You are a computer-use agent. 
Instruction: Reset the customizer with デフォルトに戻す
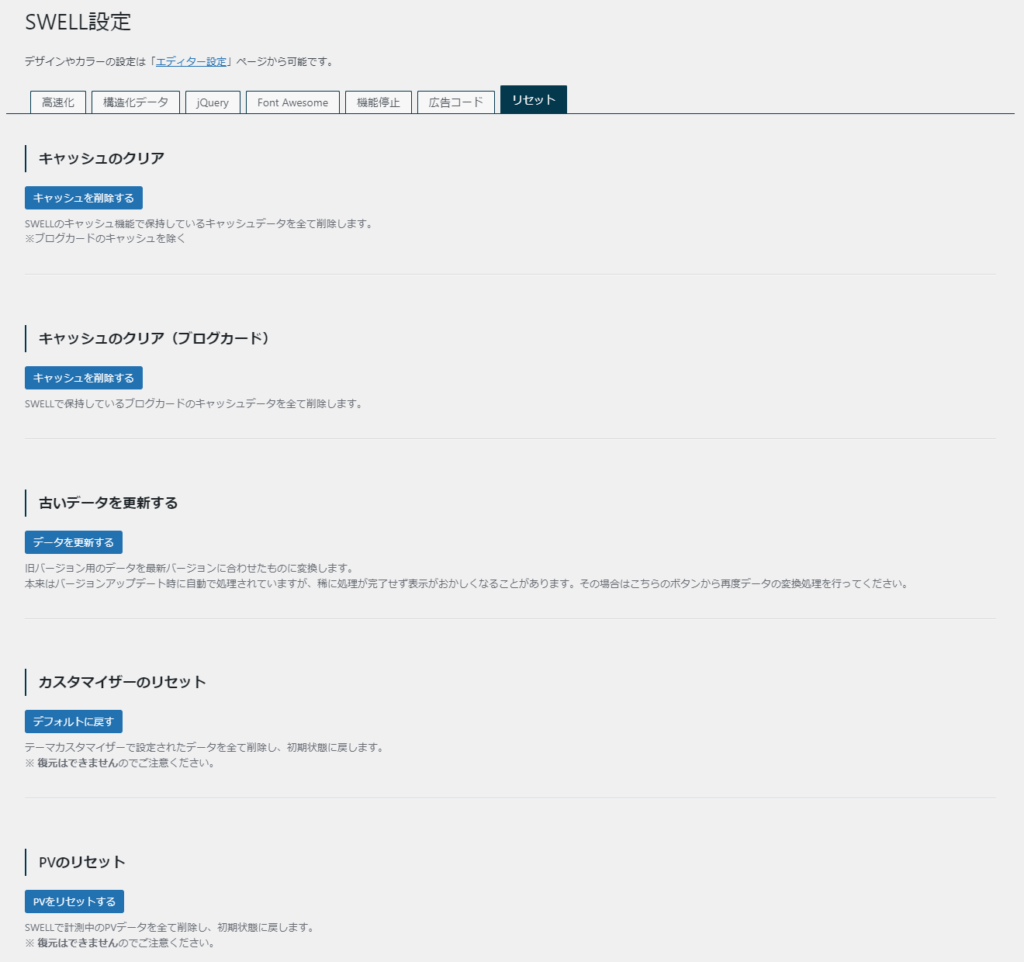[x=74, y=721]
